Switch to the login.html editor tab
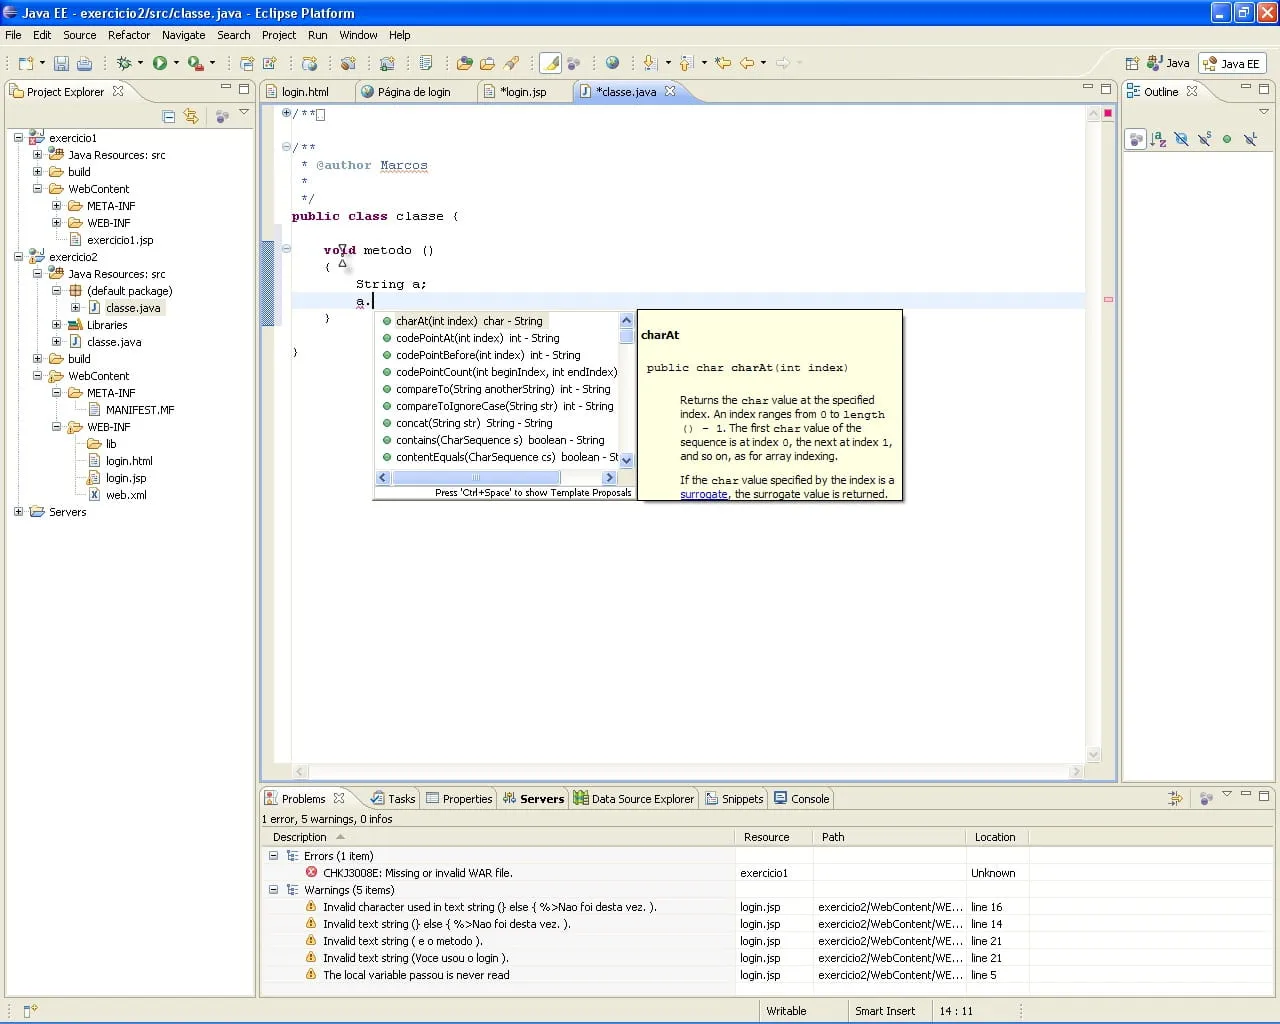The height and width of the screenshot is (1024, 1280). pos(305,92)
